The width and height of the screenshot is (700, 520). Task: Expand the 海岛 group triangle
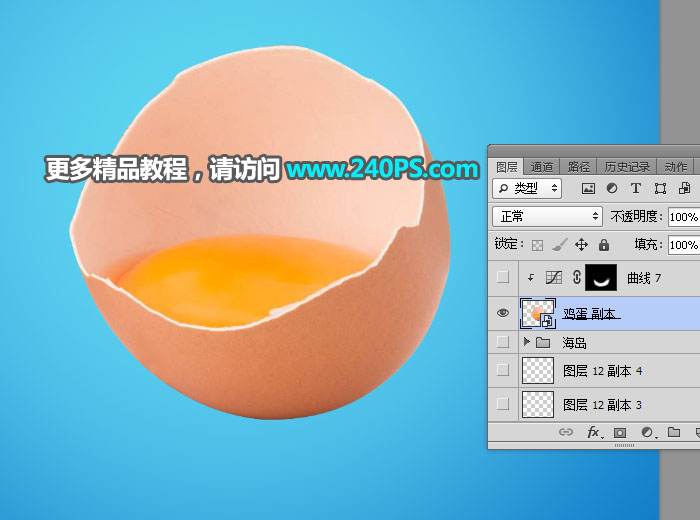coord(526,342)
